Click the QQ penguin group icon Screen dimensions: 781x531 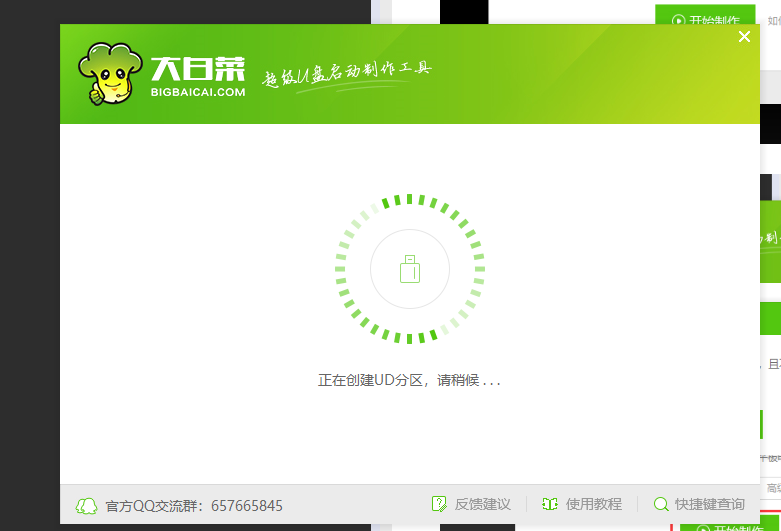pos(87,506)
